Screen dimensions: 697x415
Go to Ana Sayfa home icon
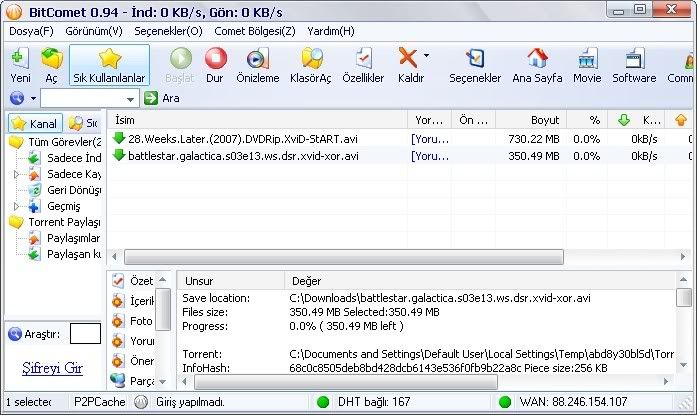click(537, 59)
